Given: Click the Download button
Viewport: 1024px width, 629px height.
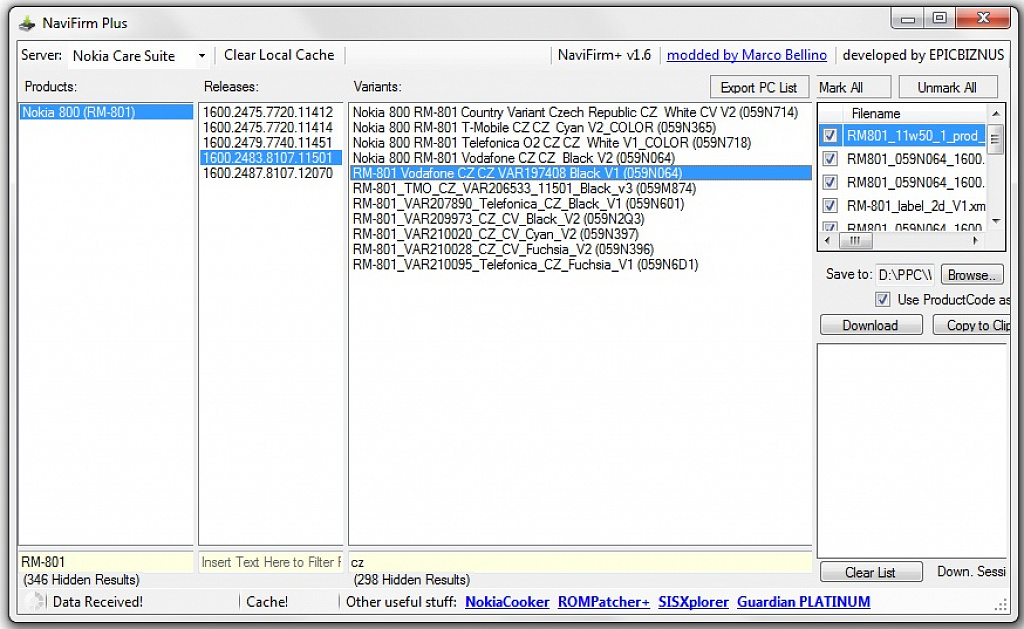Looking at the screenshot, I should [871, 325].
